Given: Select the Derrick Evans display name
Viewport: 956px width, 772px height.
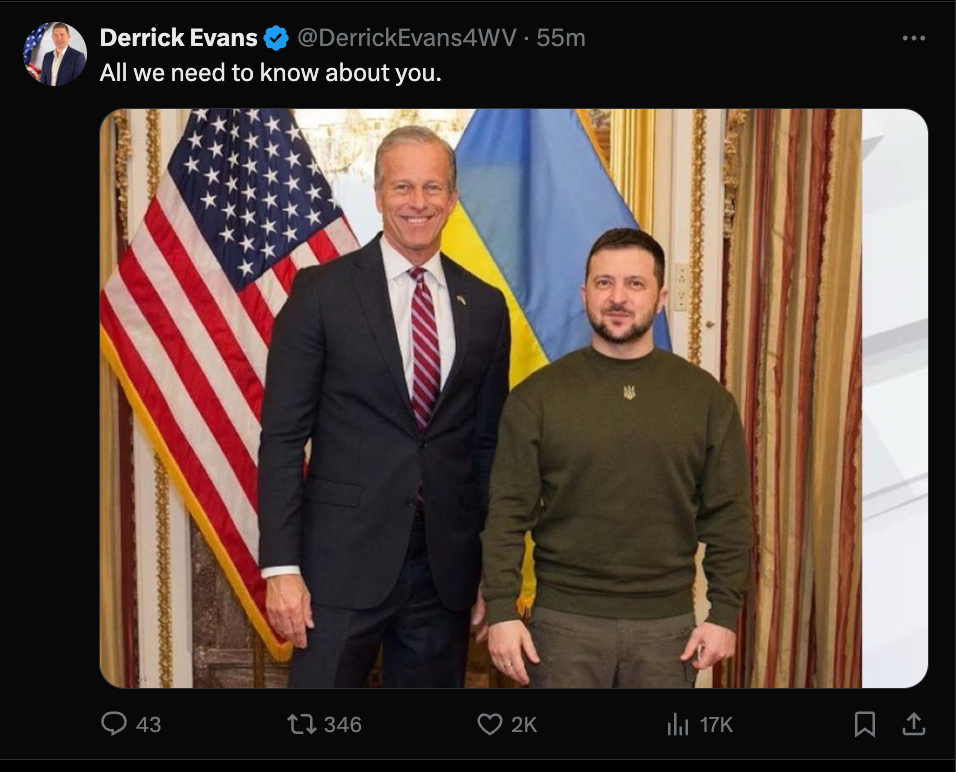Looking at the screenshot, I should tap(180, 39).
